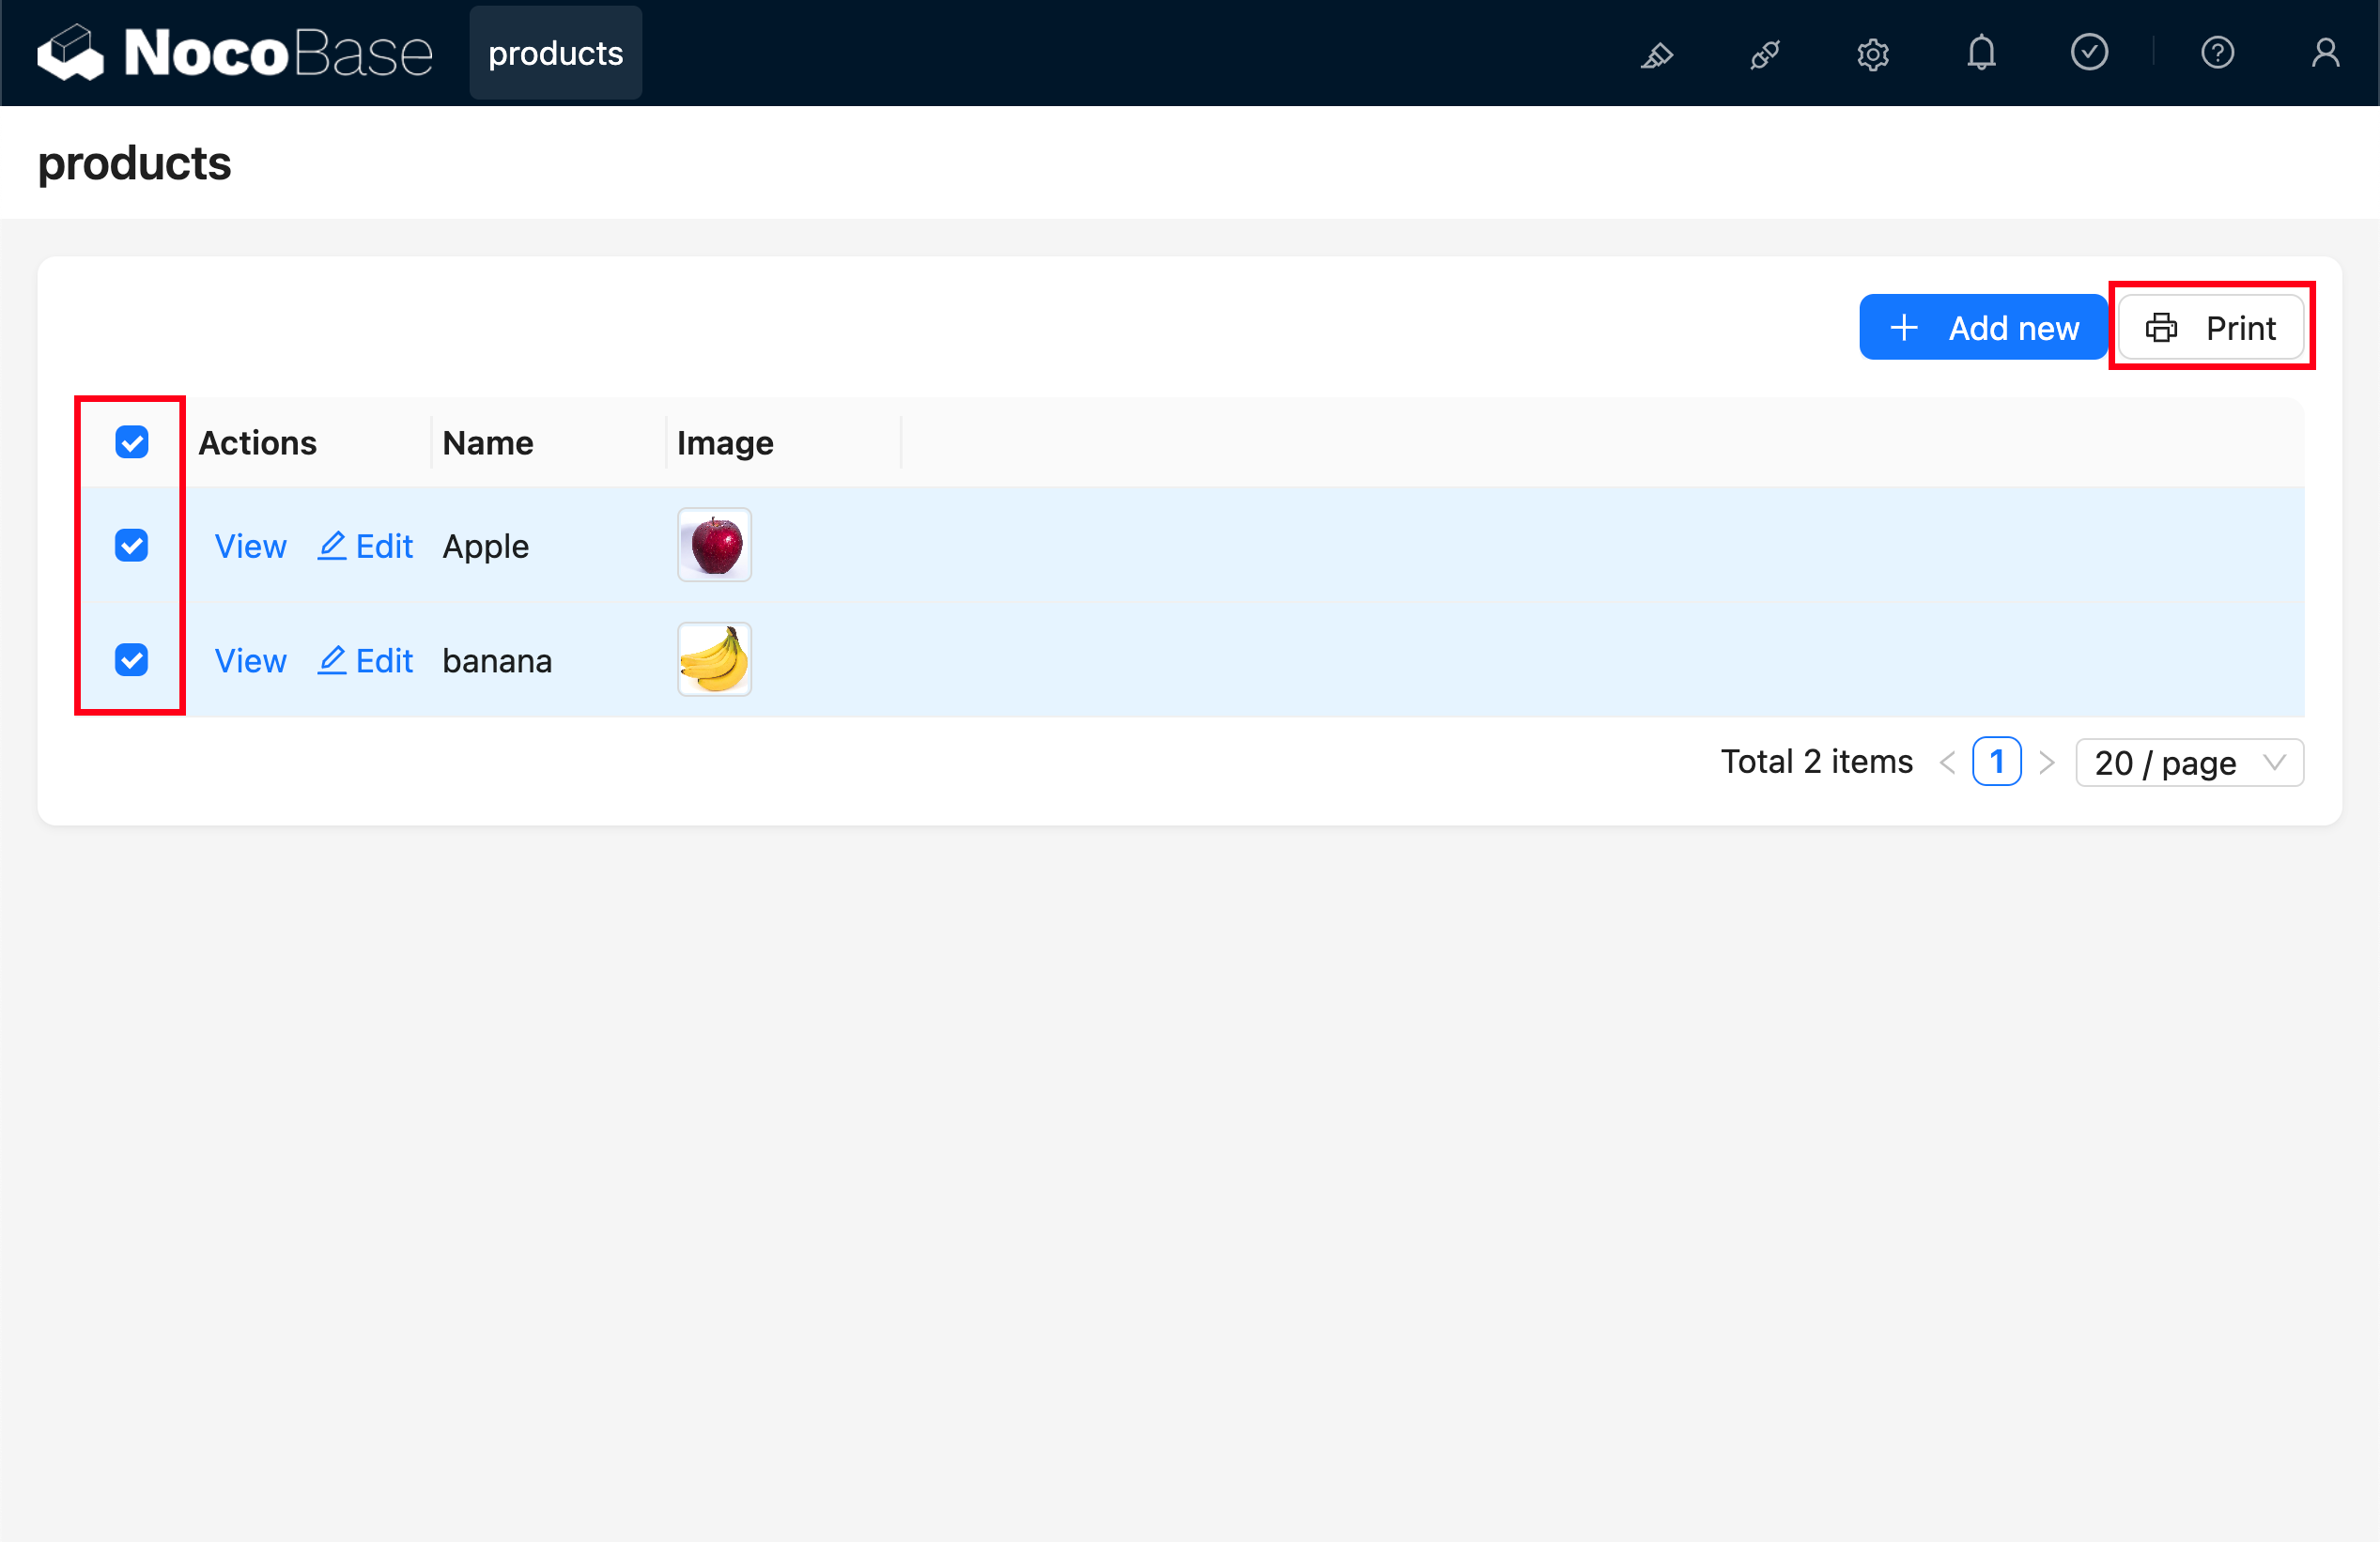2380x1542 pixels.
Task: Select page 1 in pagination
Action: pyautogui.click(x=1996, y=763)
